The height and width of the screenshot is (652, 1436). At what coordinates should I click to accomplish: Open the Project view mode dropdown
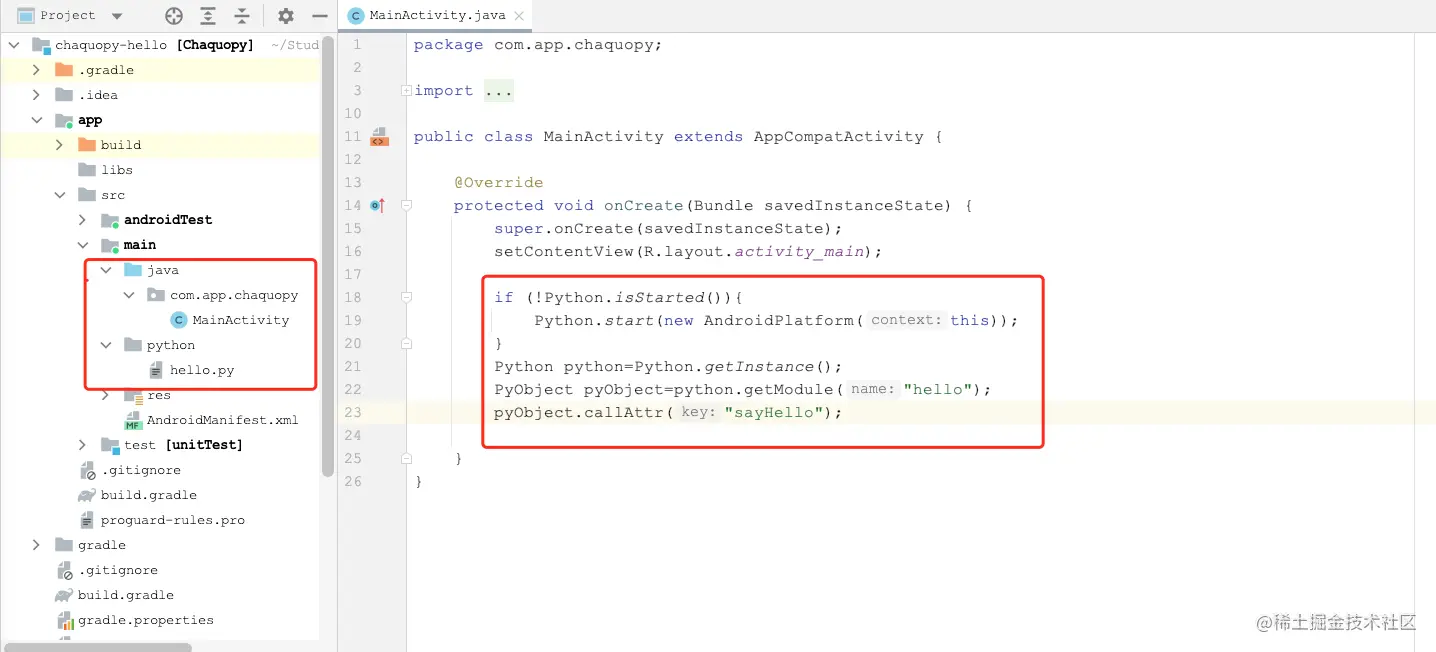click(115, 15)
